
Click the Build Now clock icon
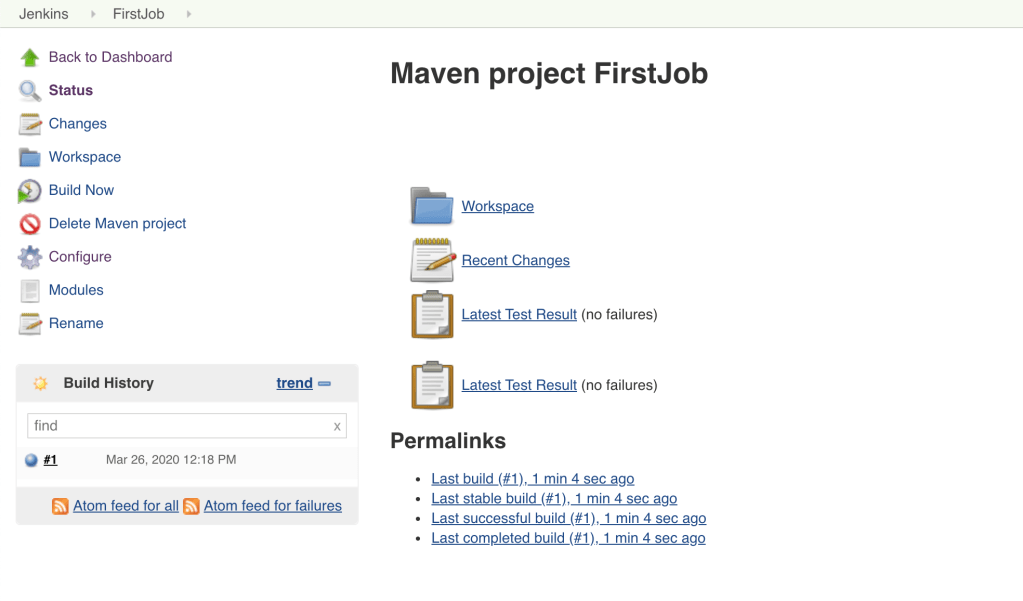pos(30,191)
